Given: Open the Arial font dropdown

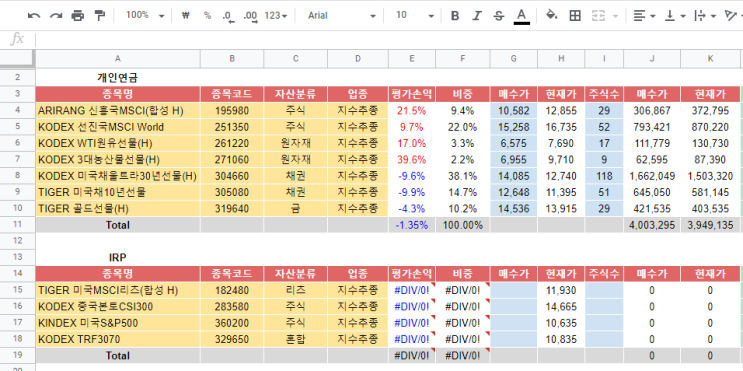Looking at the screenshot, I should [341, 16].
